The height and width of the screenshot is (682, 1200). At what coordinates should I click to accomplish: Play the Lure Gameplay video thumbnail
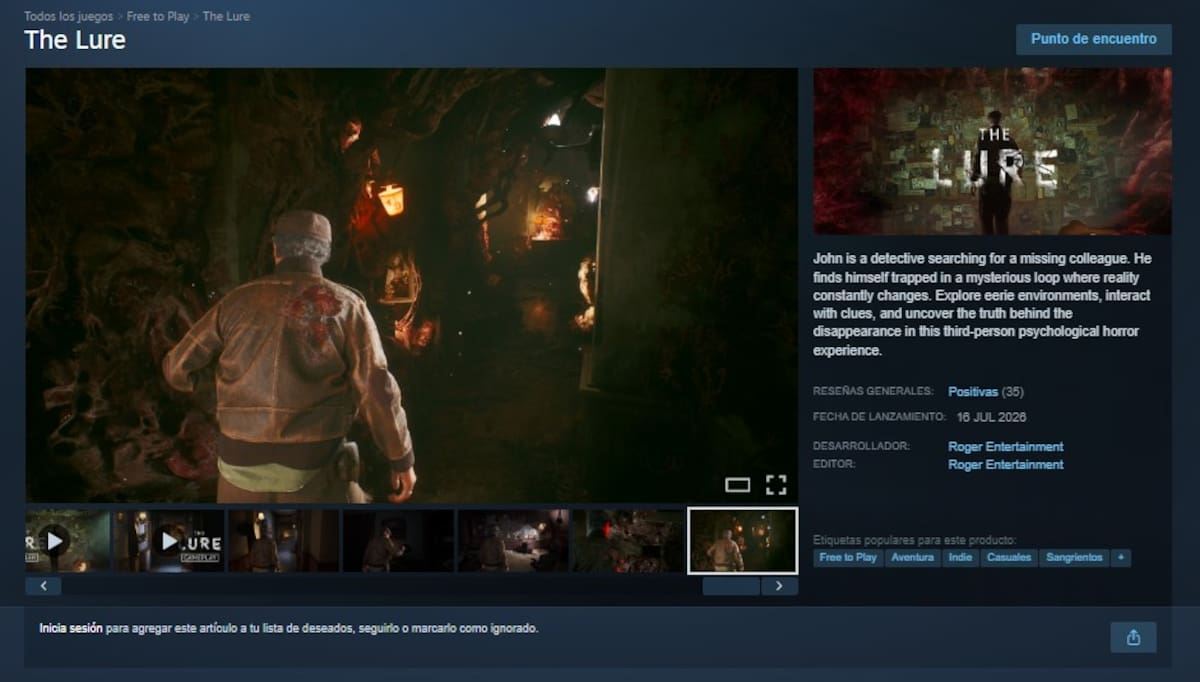tap(169, 541)
